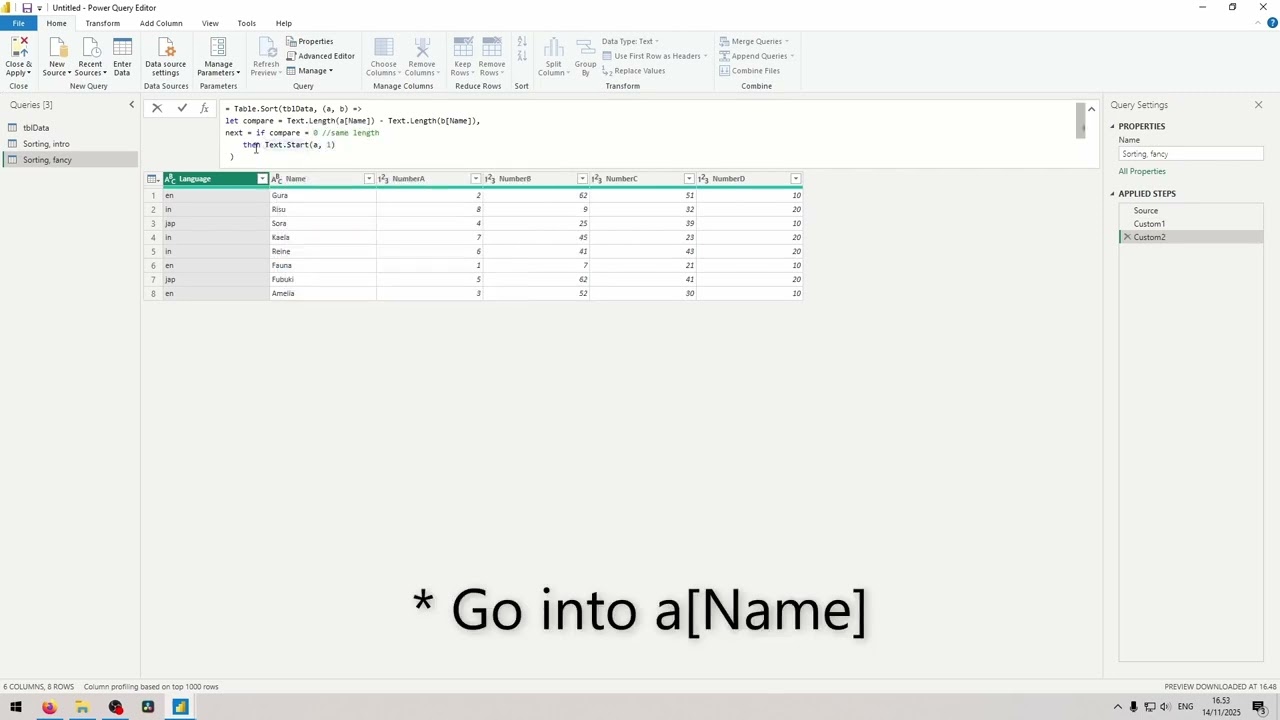Open the Name column filter dropdown
This screenshot has width=1280, height=720.
pyautogui.click(x=369, y=179)
